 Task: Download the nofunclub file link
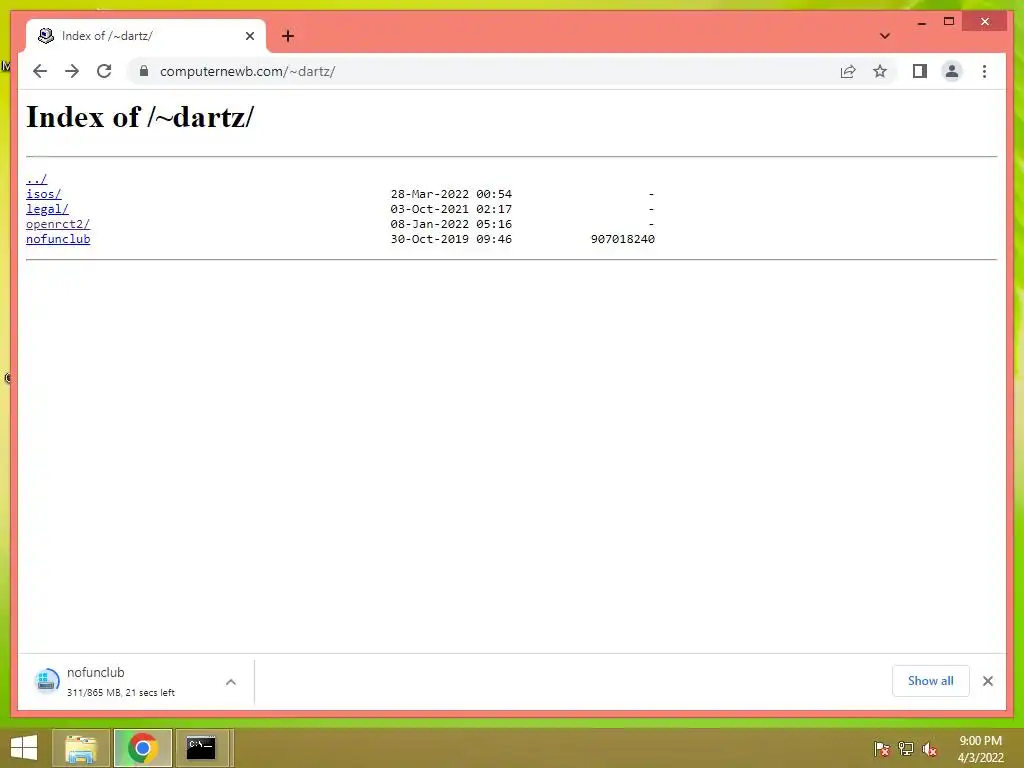coord(58,239)
